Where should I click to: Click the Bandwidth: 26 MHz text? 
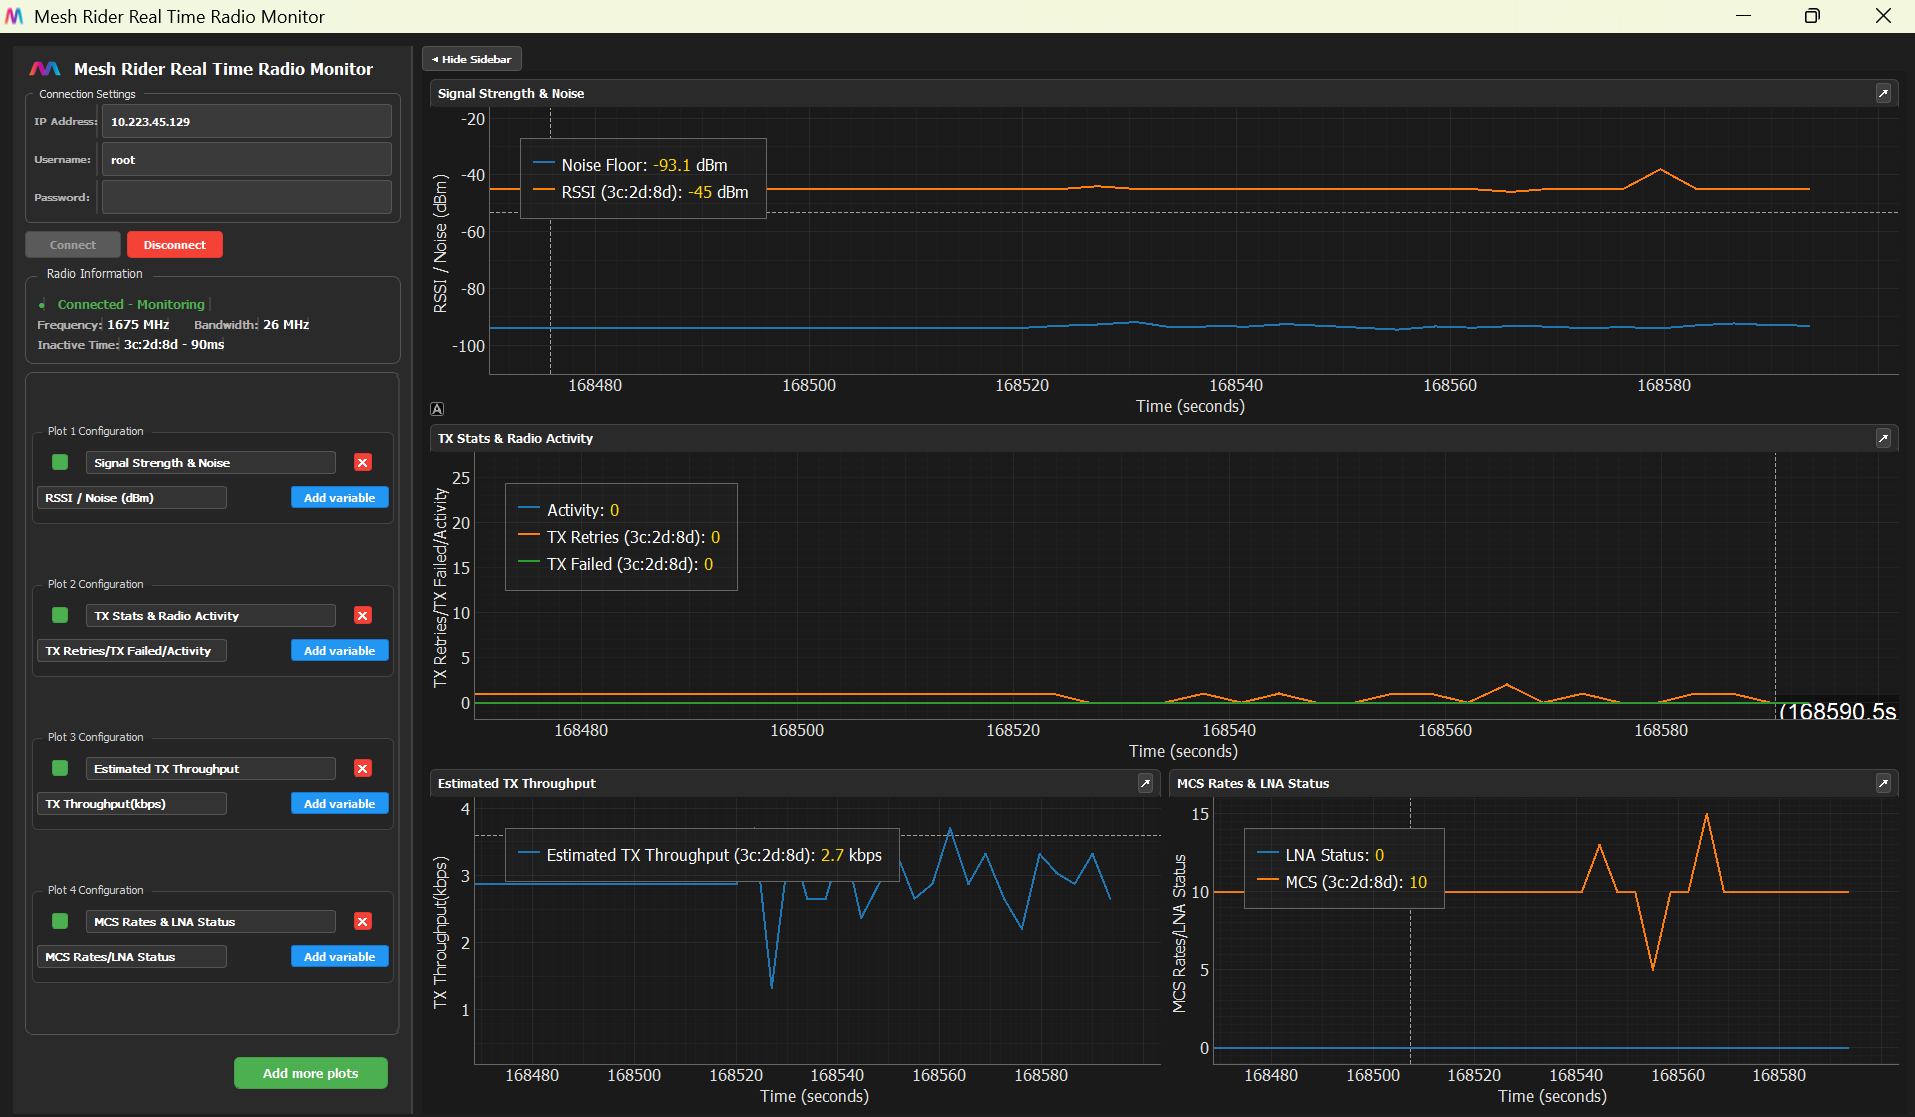point(252,325)
